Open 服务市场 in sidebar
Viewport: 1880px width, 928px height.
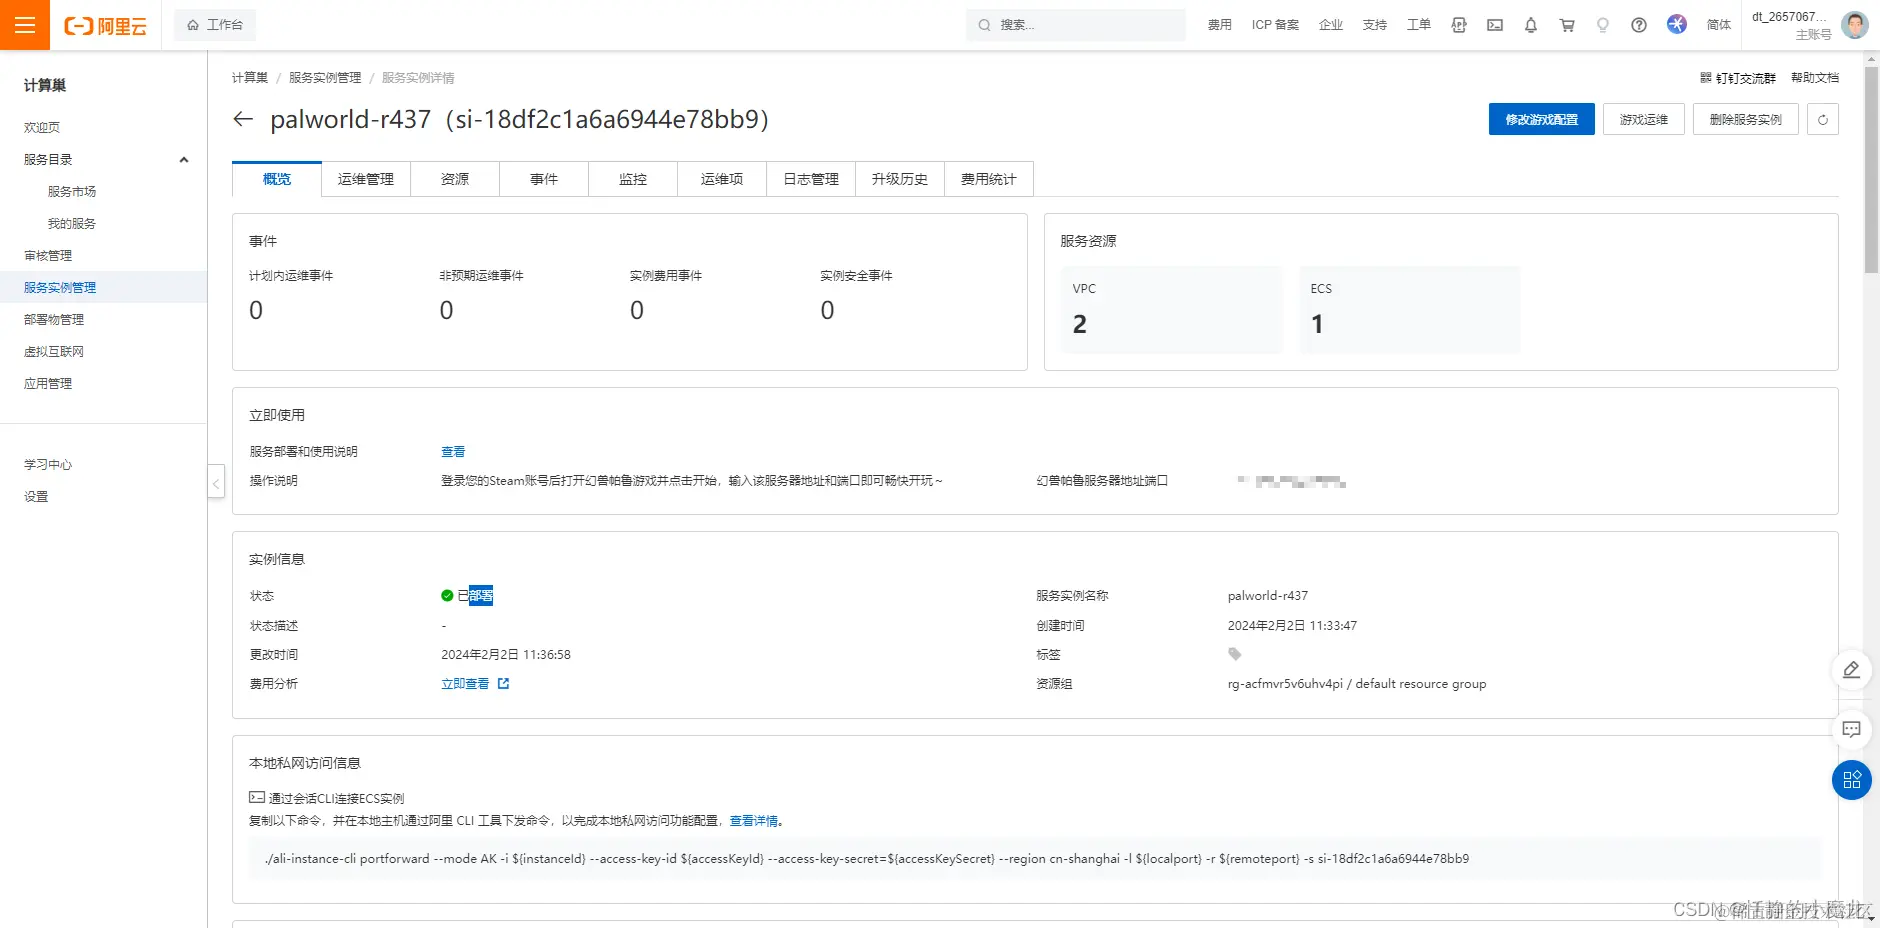[72, 191]
